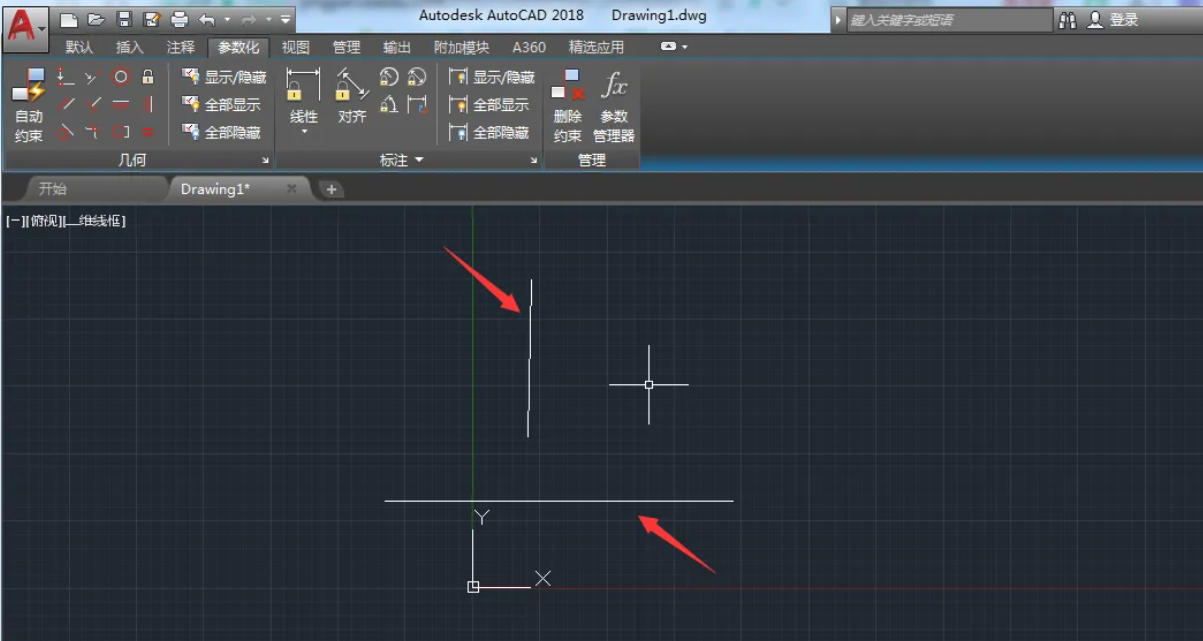Expand the 标注 panel dropdown
The image size is (1203, 641).
pyautogui.click(x=419, y=159)
